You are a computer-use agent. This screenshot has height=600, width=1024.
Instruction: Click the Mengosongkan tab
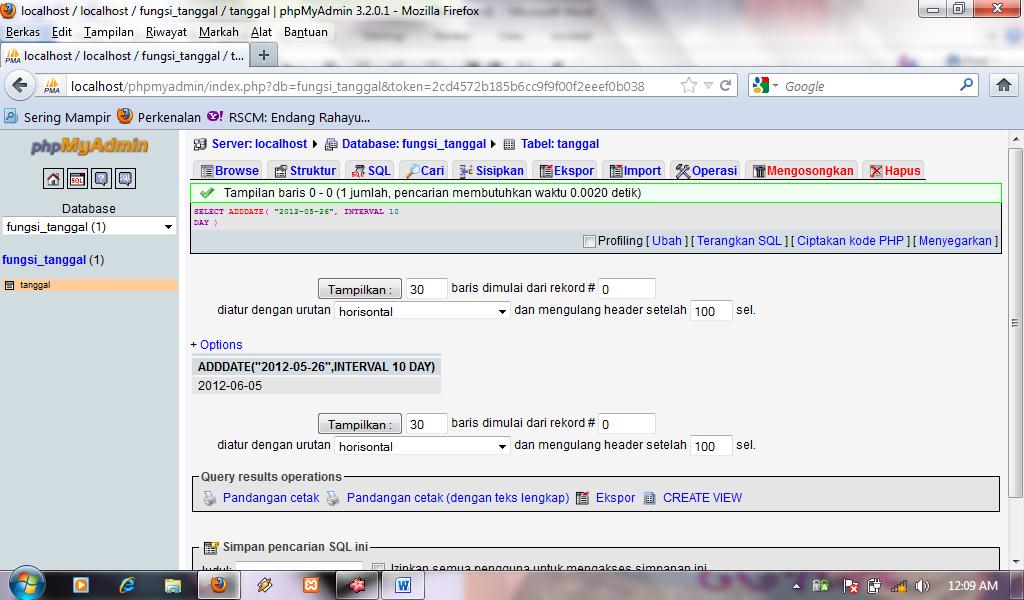tap(803, 171)
